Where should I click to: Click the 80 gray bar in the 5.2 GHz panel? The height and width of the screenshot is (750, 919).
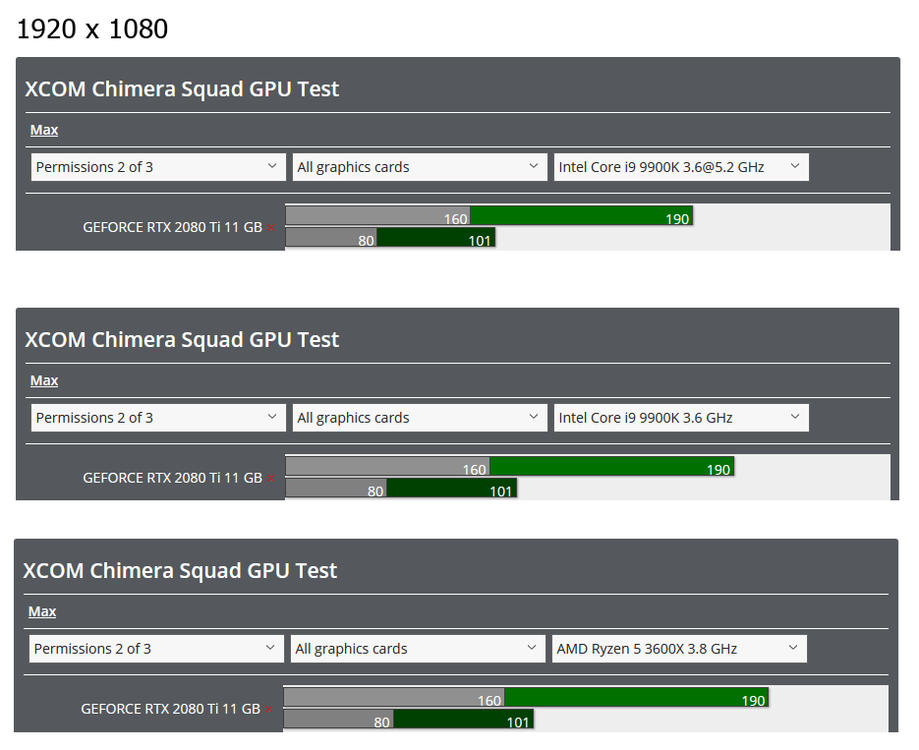coord(331,237)
